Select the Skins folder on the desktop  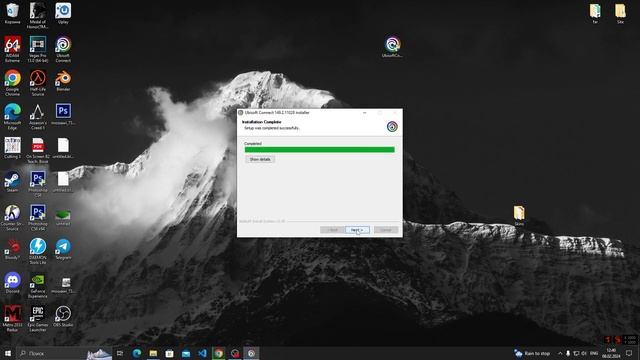point(519,216)
